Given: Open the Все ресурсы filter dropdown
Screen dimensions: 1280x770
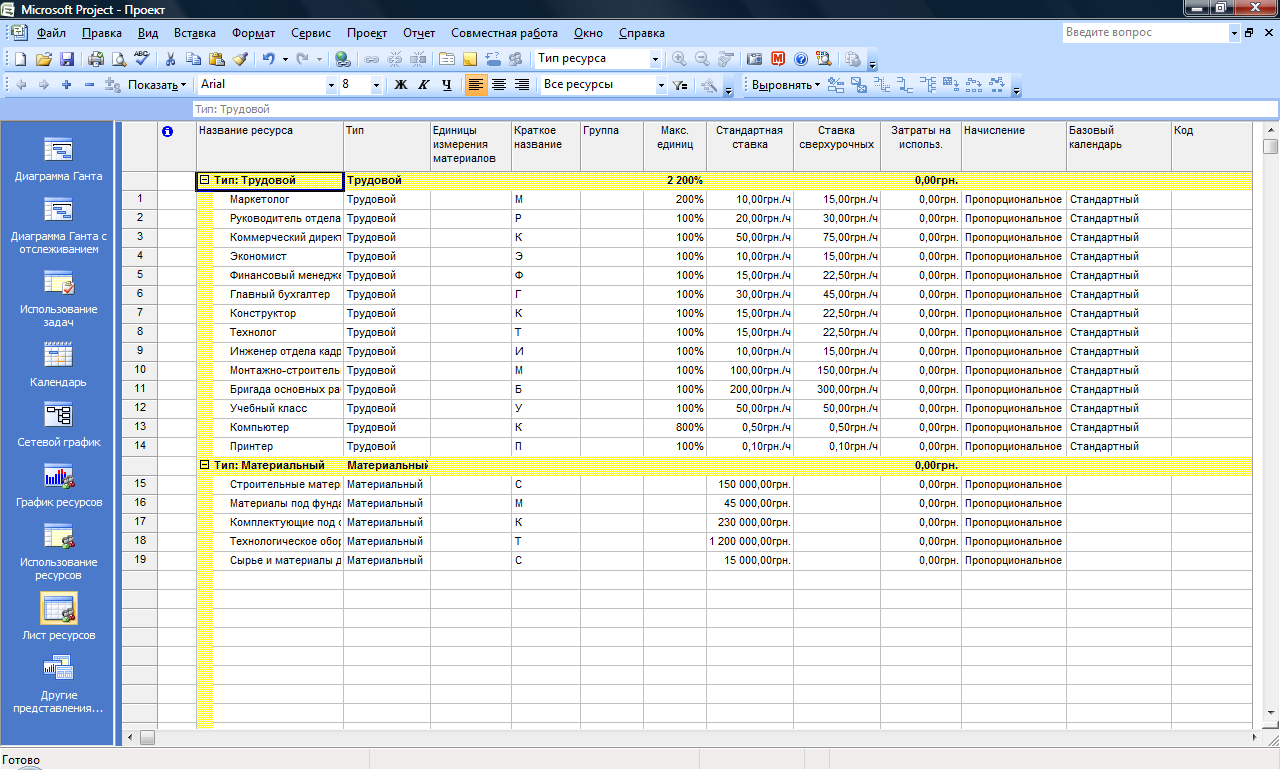Looking at the screenshot, I should pyautogui.click(x=660, y=85).
